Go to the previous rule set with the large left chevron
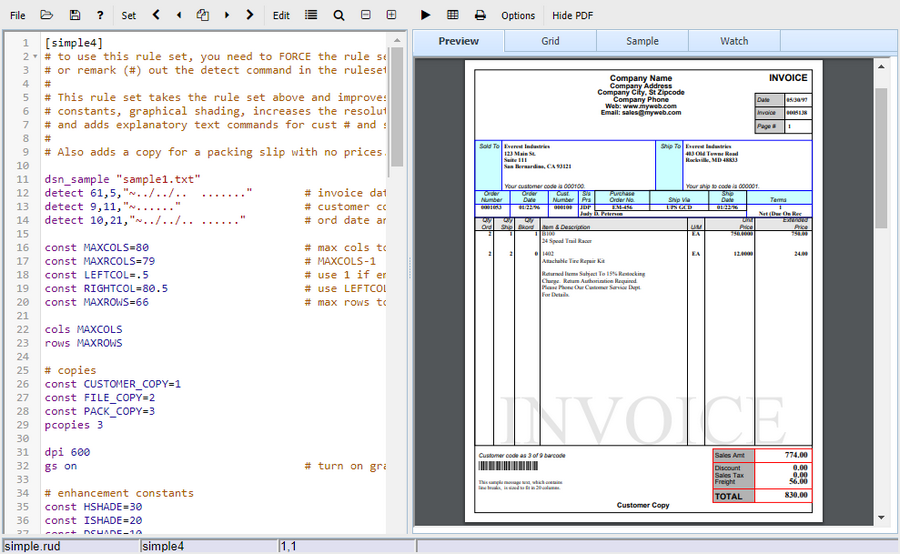The width and height of the screenshot is (900, 554). pos(156,15)
